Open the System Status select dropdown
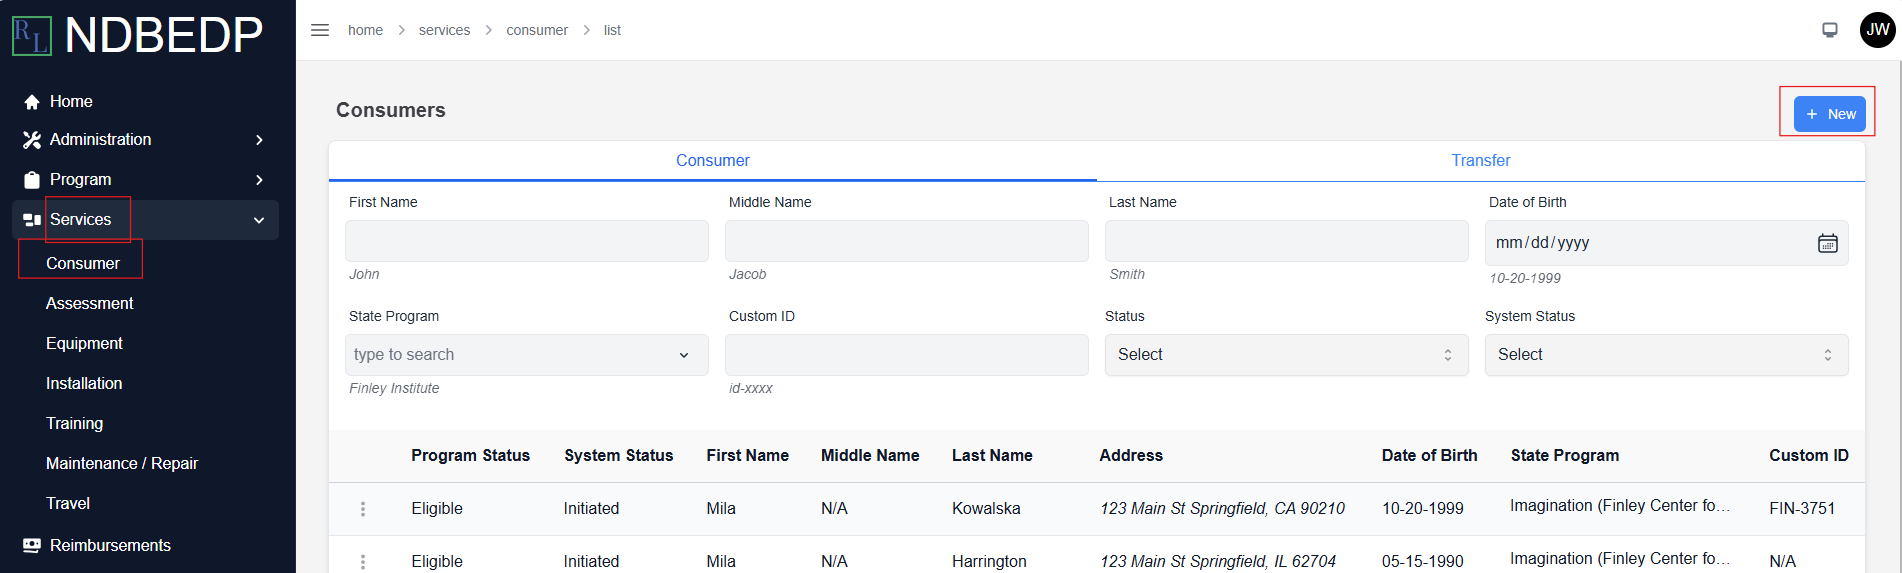 tap(1666, 355)
